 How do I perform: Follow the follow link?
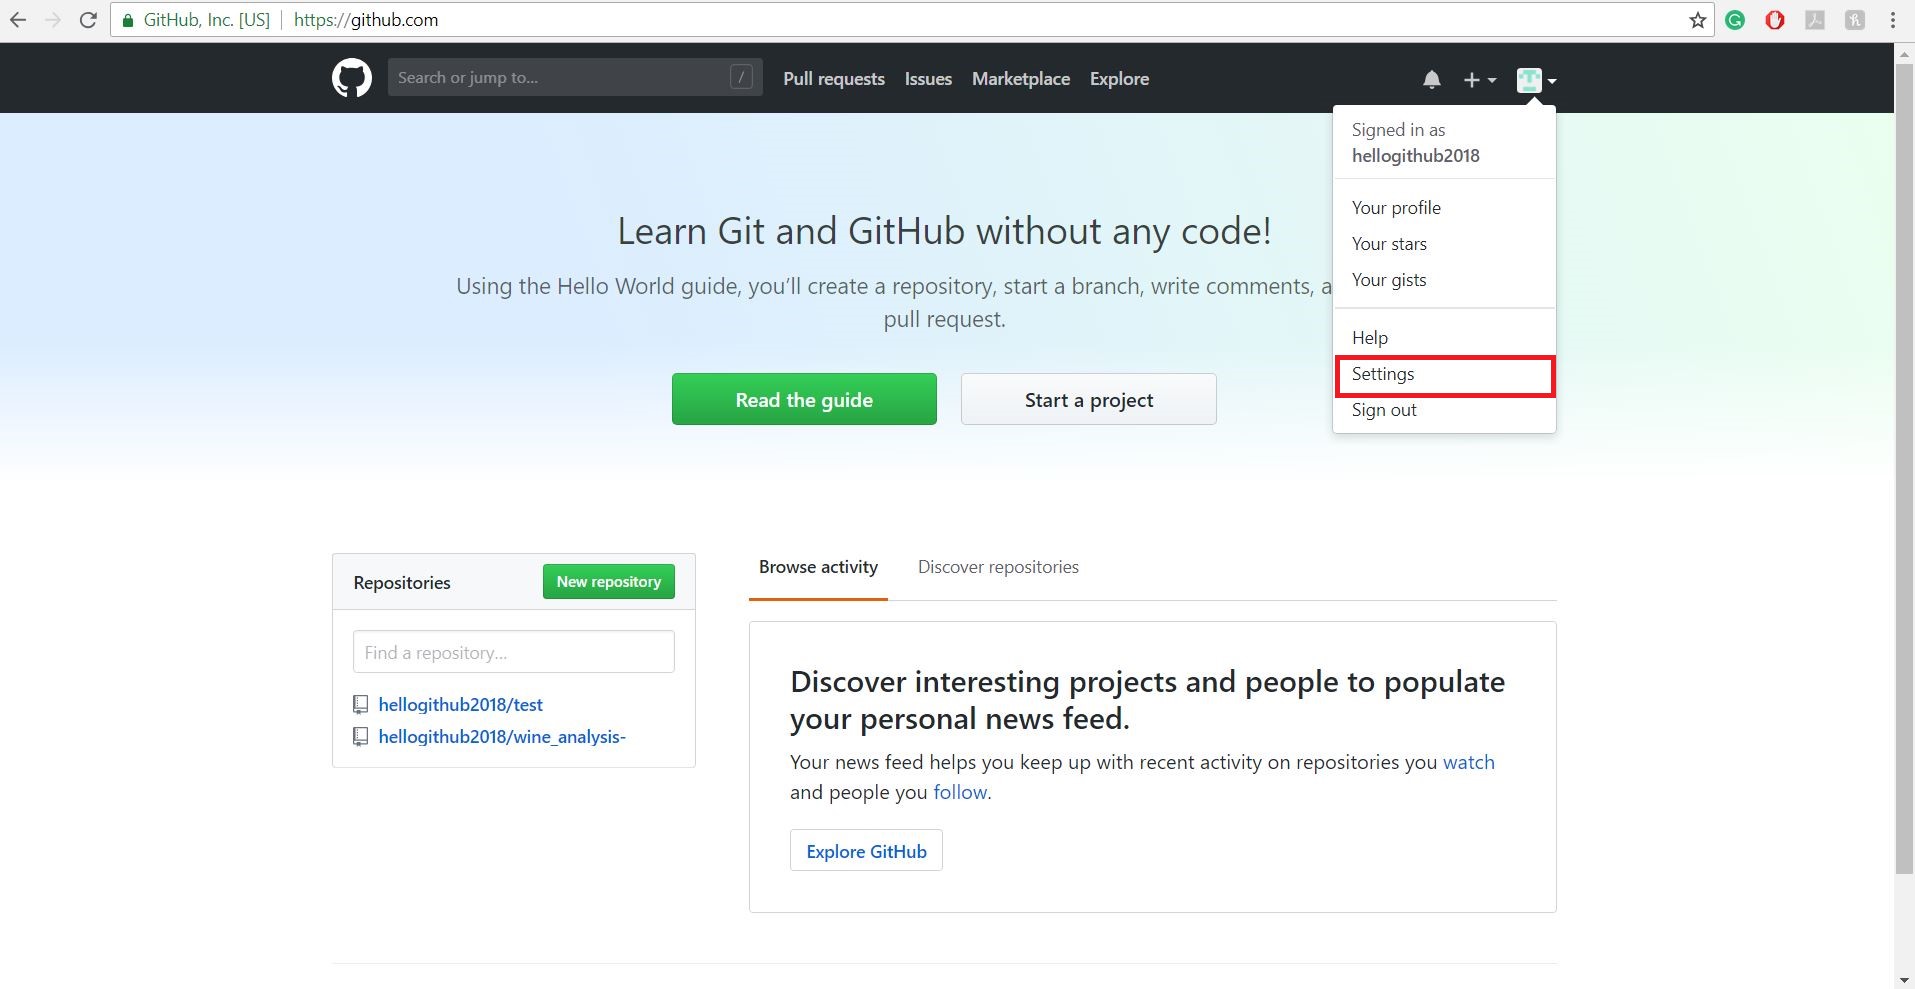pyautogui.click(x=960, y=792)
